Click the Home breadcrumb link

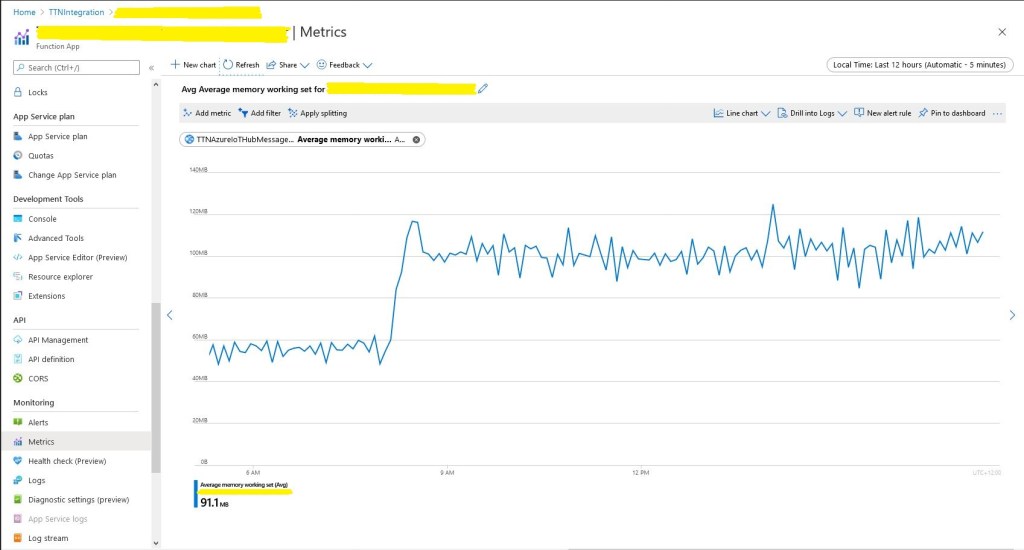pos(24,12)
